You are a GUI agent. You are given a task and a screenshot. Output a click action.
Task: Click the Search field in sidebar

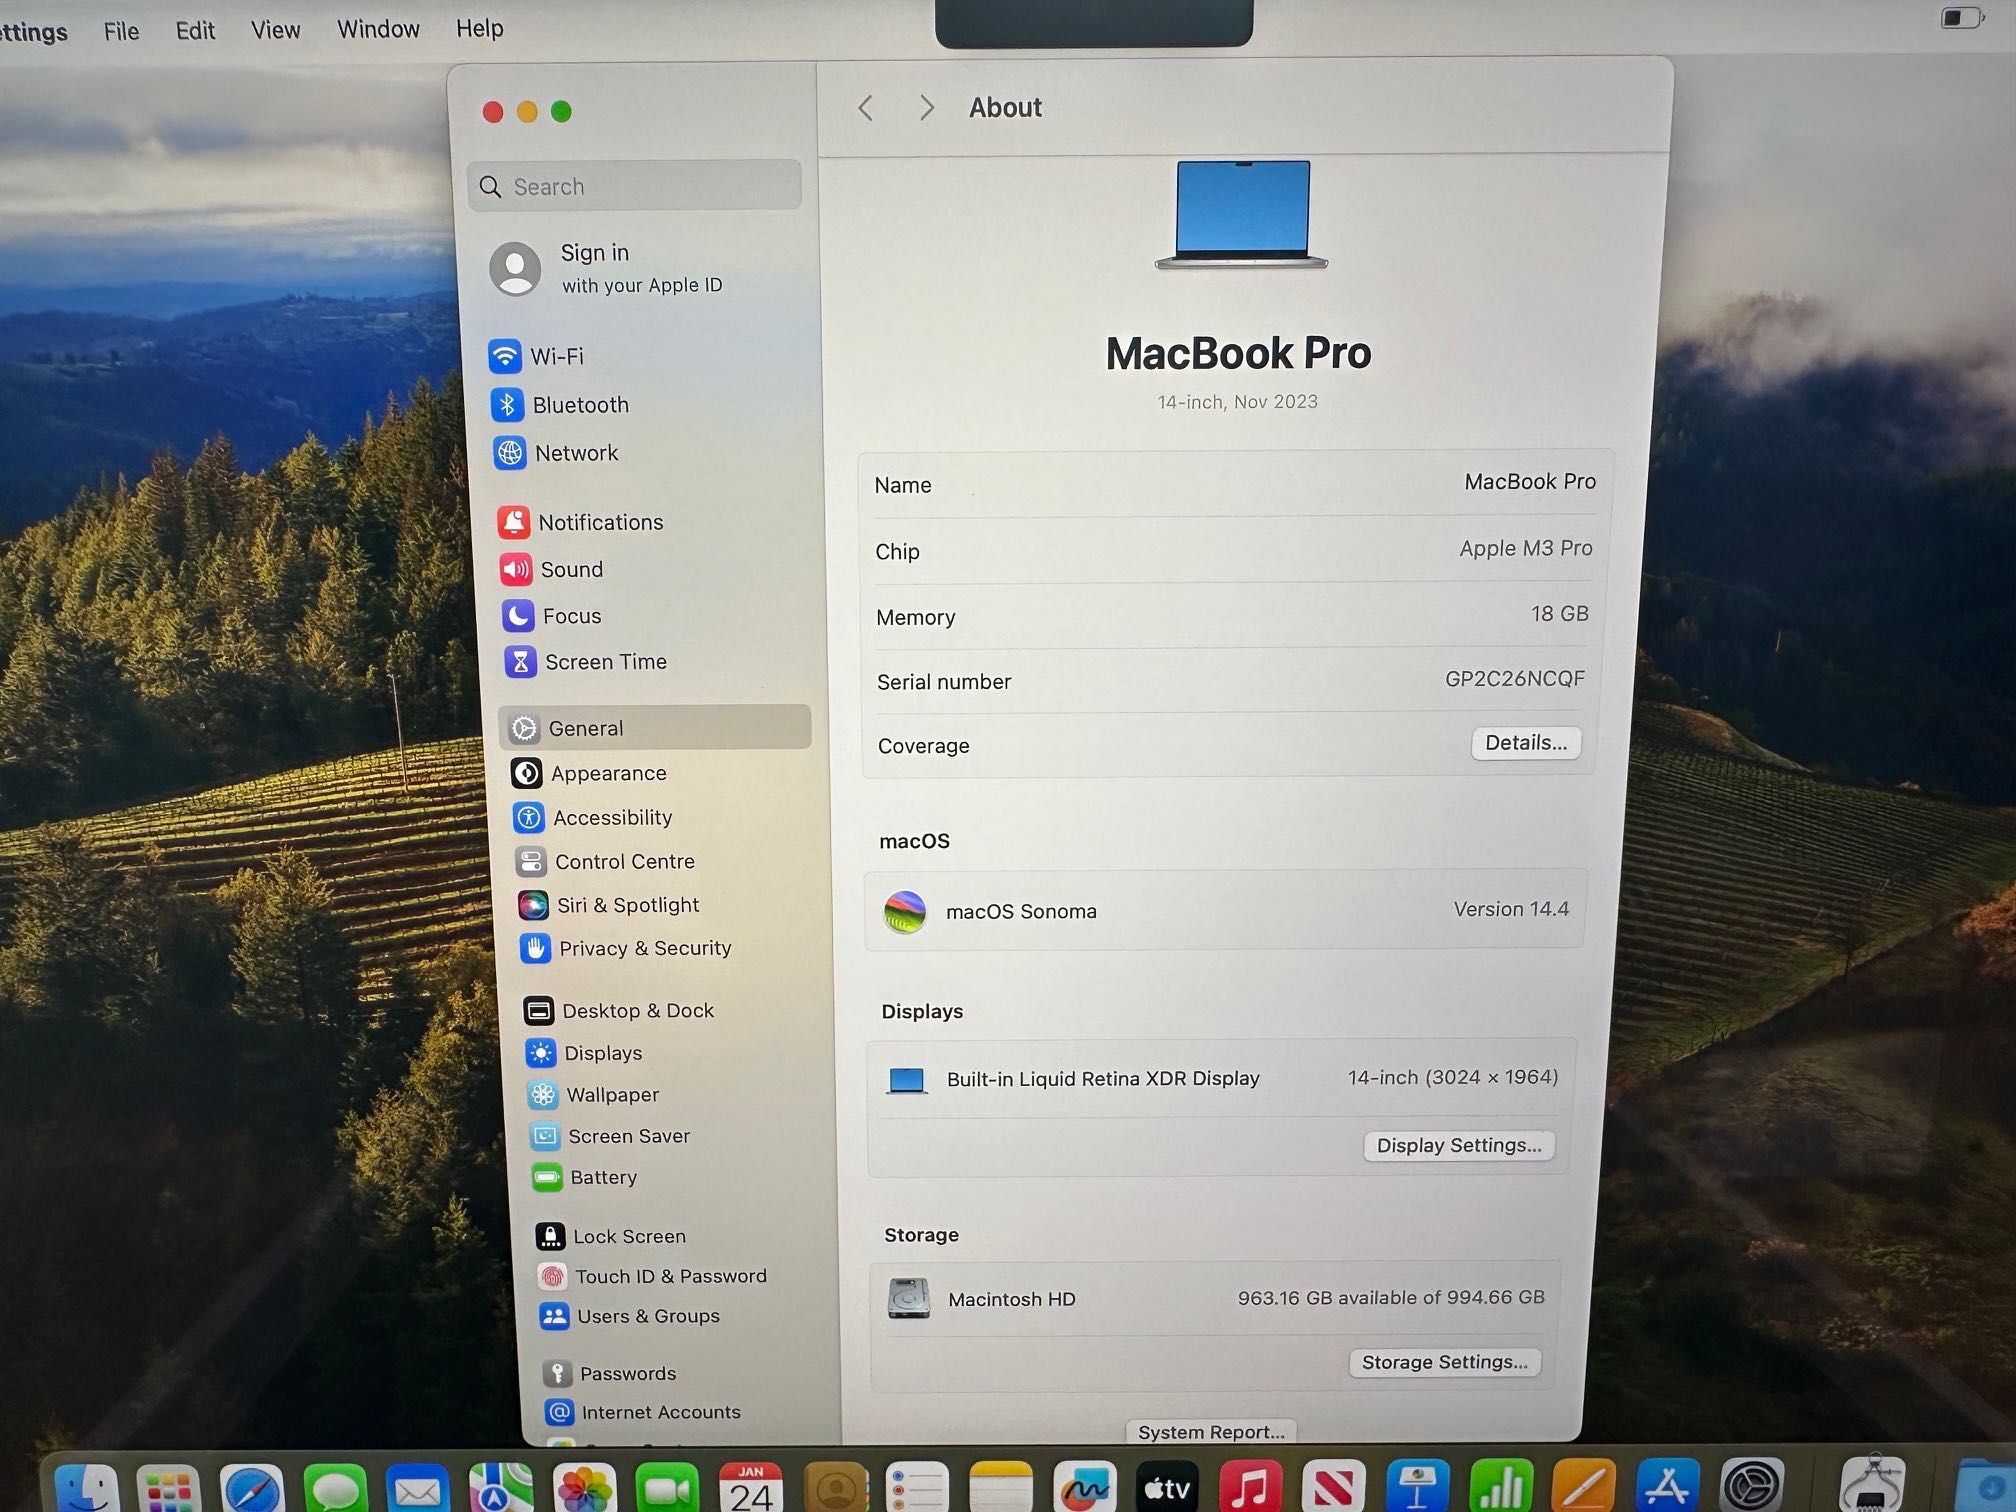634,186
